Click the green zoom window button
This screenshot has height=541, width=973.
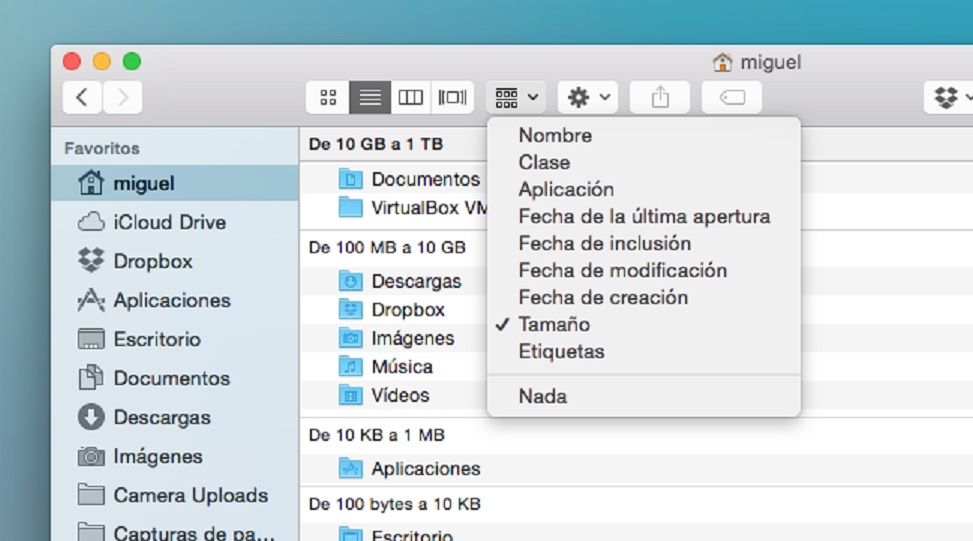coord(132,62)
